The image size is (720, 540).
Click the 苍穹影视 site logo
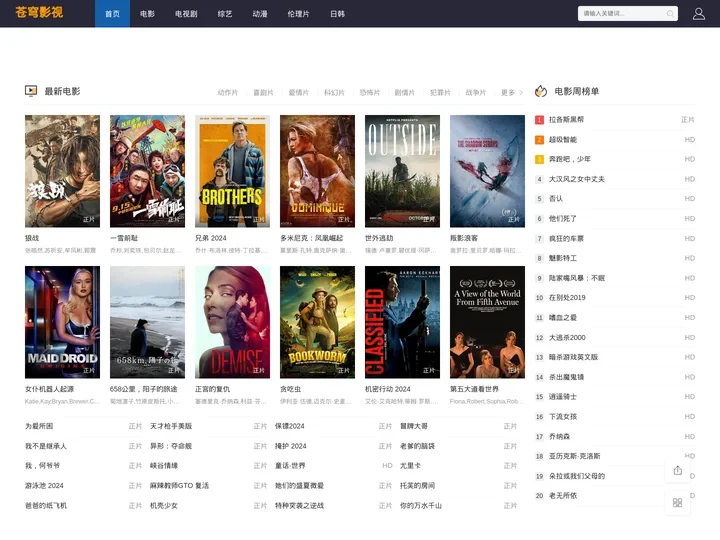(x=39, y=12)
